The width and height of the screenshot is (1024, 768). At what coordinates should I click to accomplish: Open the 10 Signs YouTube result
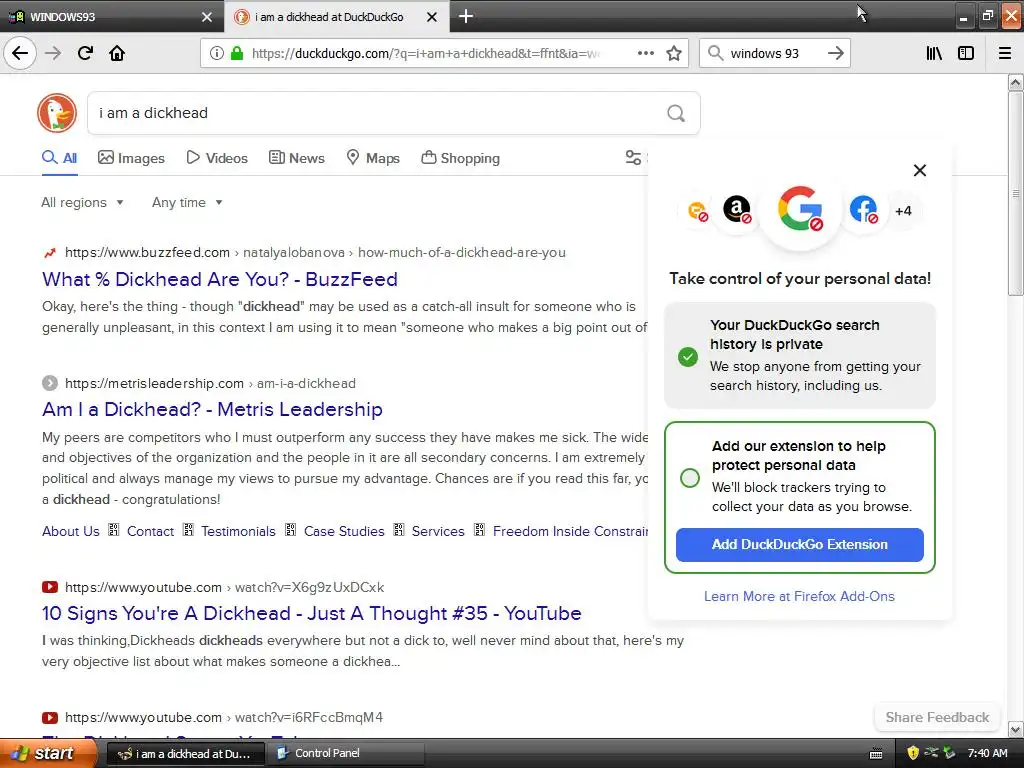click(x=312, y=613)
